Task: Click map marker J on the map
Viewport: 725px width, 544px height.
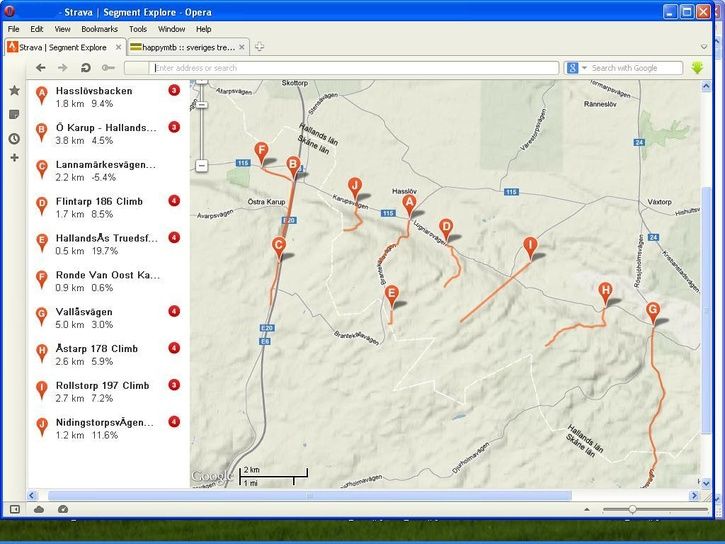Action: (355, 189)
